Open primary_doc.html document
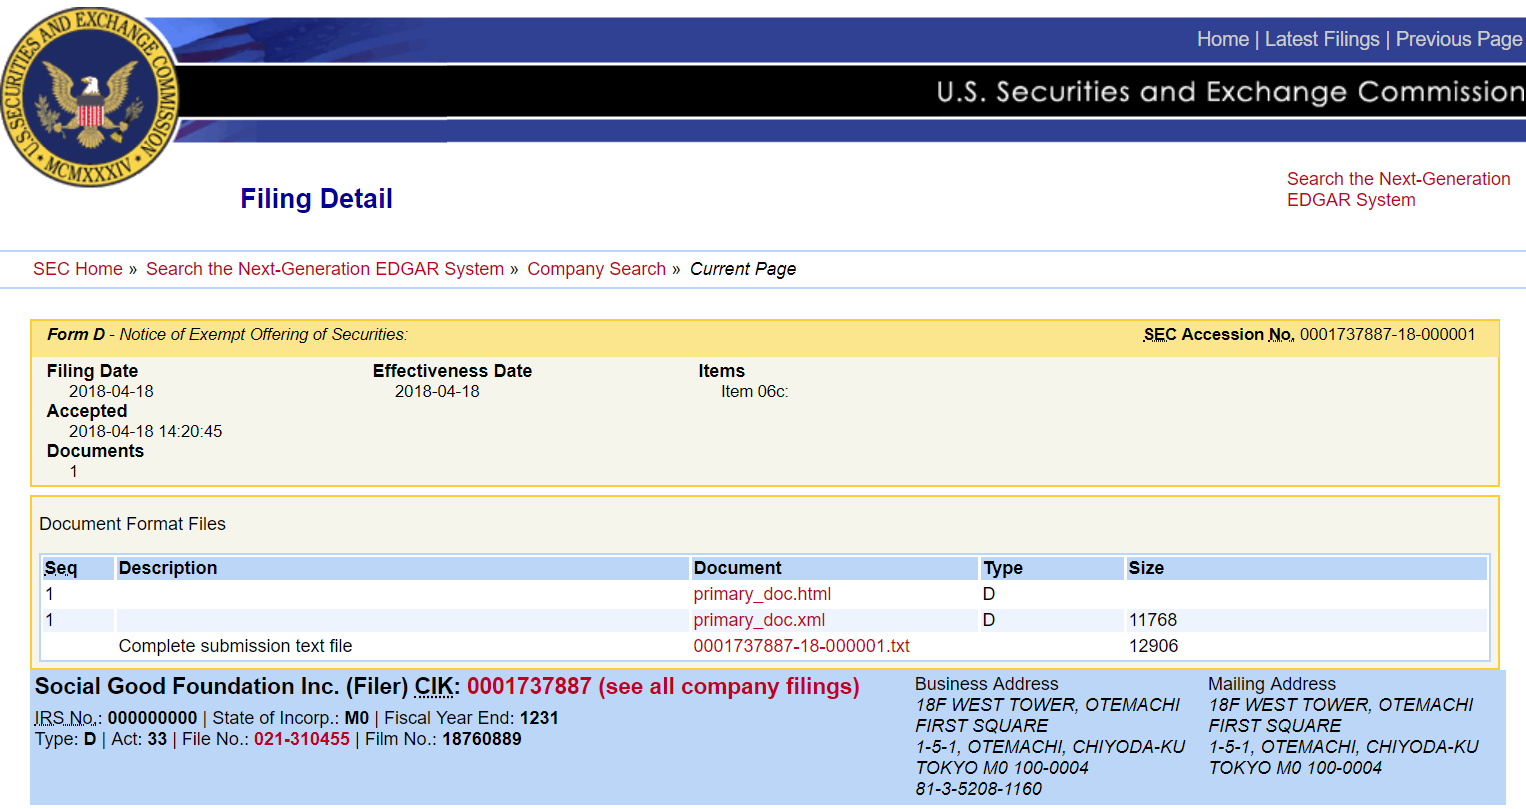Screen dimensions: 1526x809 (762, 594)
